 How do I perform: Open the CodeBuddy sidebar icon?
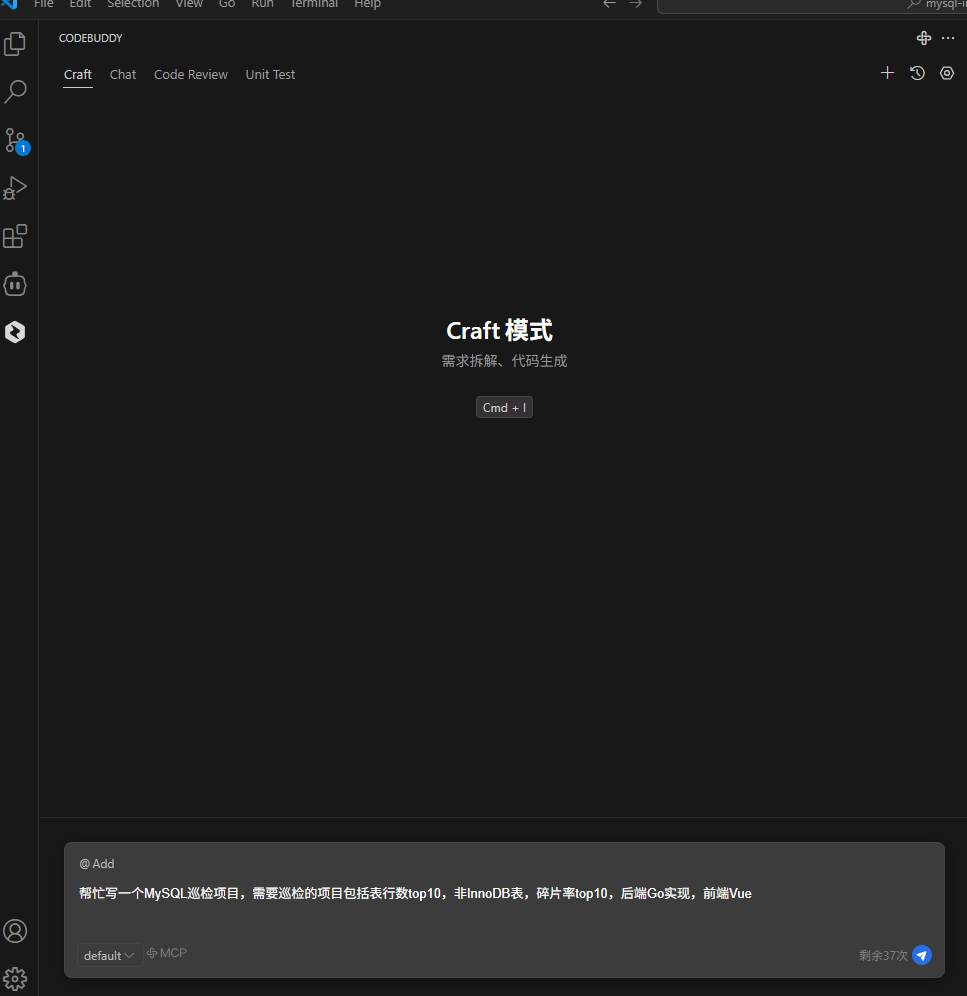[x=15, y=332]
